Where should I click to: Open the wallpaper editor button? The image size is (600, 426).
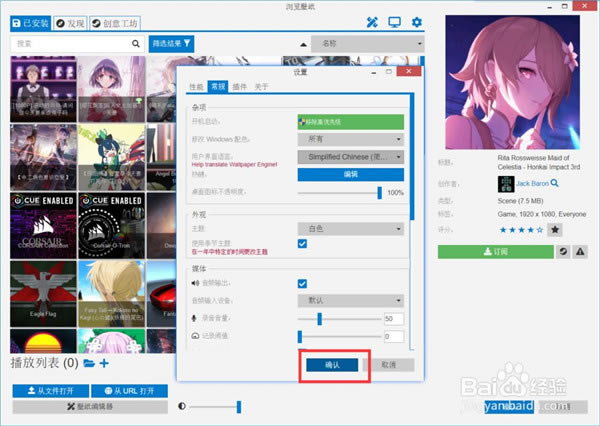click(x=90, y=406)
